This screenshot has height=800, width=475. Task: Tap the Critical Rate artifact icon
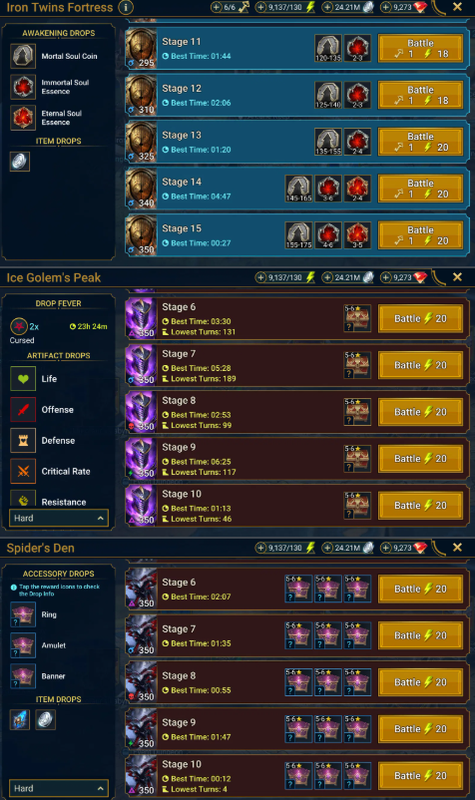(23, 471)
